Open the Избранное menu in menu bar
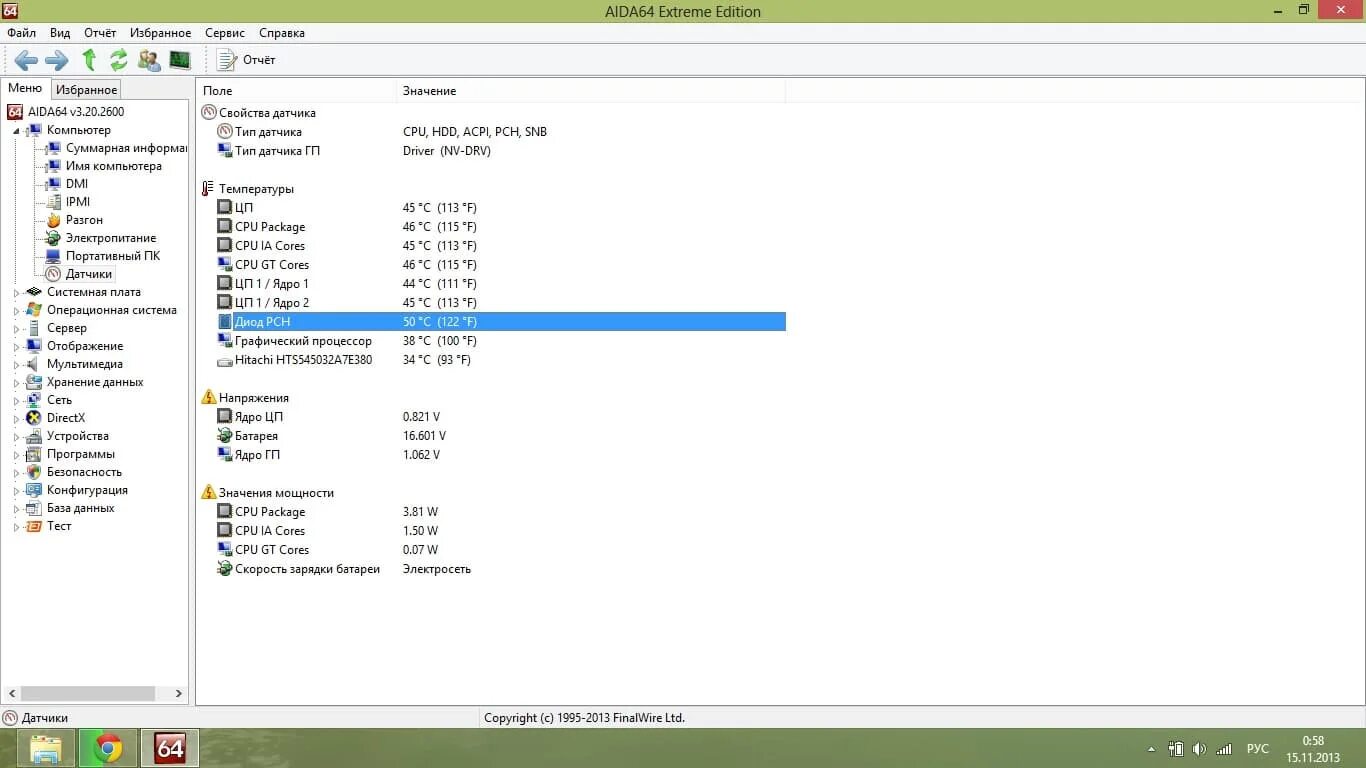The width and height of the screenshot is (1366, 768). (x=161, y=33)
